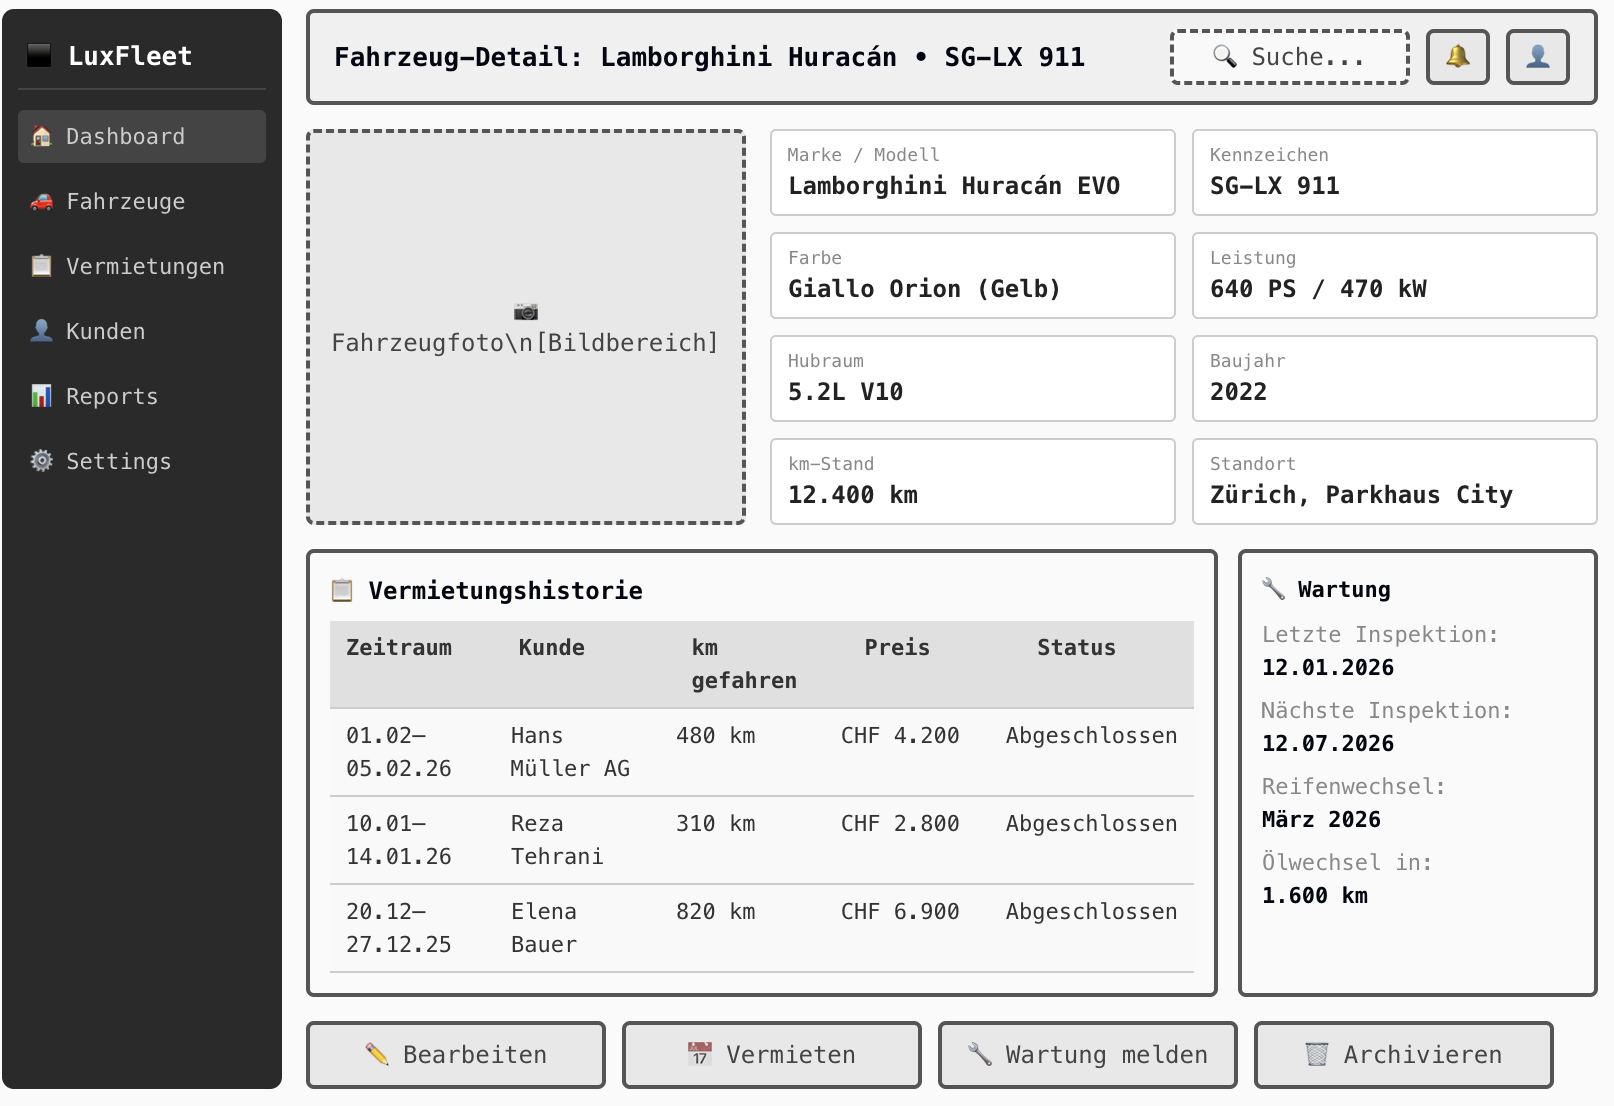Click the Preis column header
Screen dimensions: 1614x1106
(x=897, y=647)
